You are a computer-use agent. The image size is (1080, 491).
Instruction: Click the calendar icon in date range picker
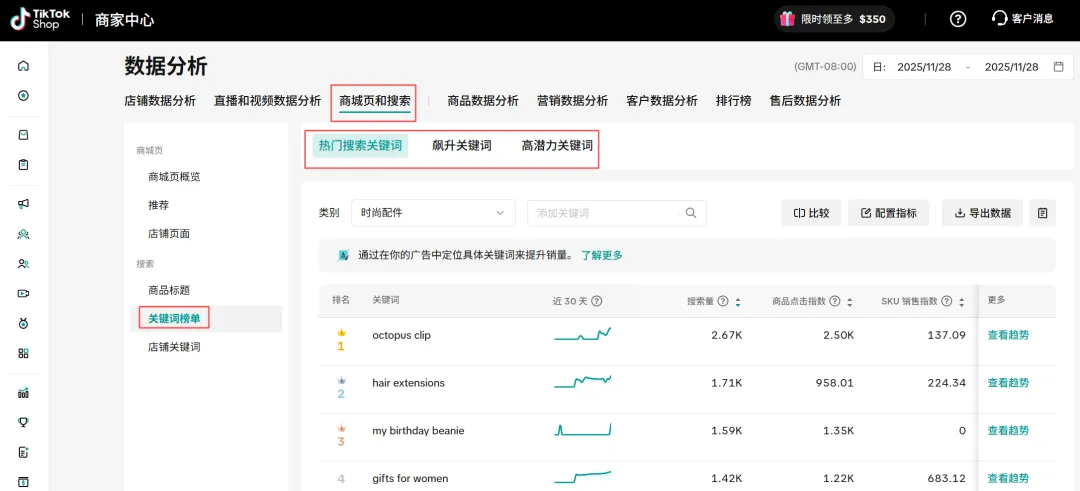(1058, 67)
